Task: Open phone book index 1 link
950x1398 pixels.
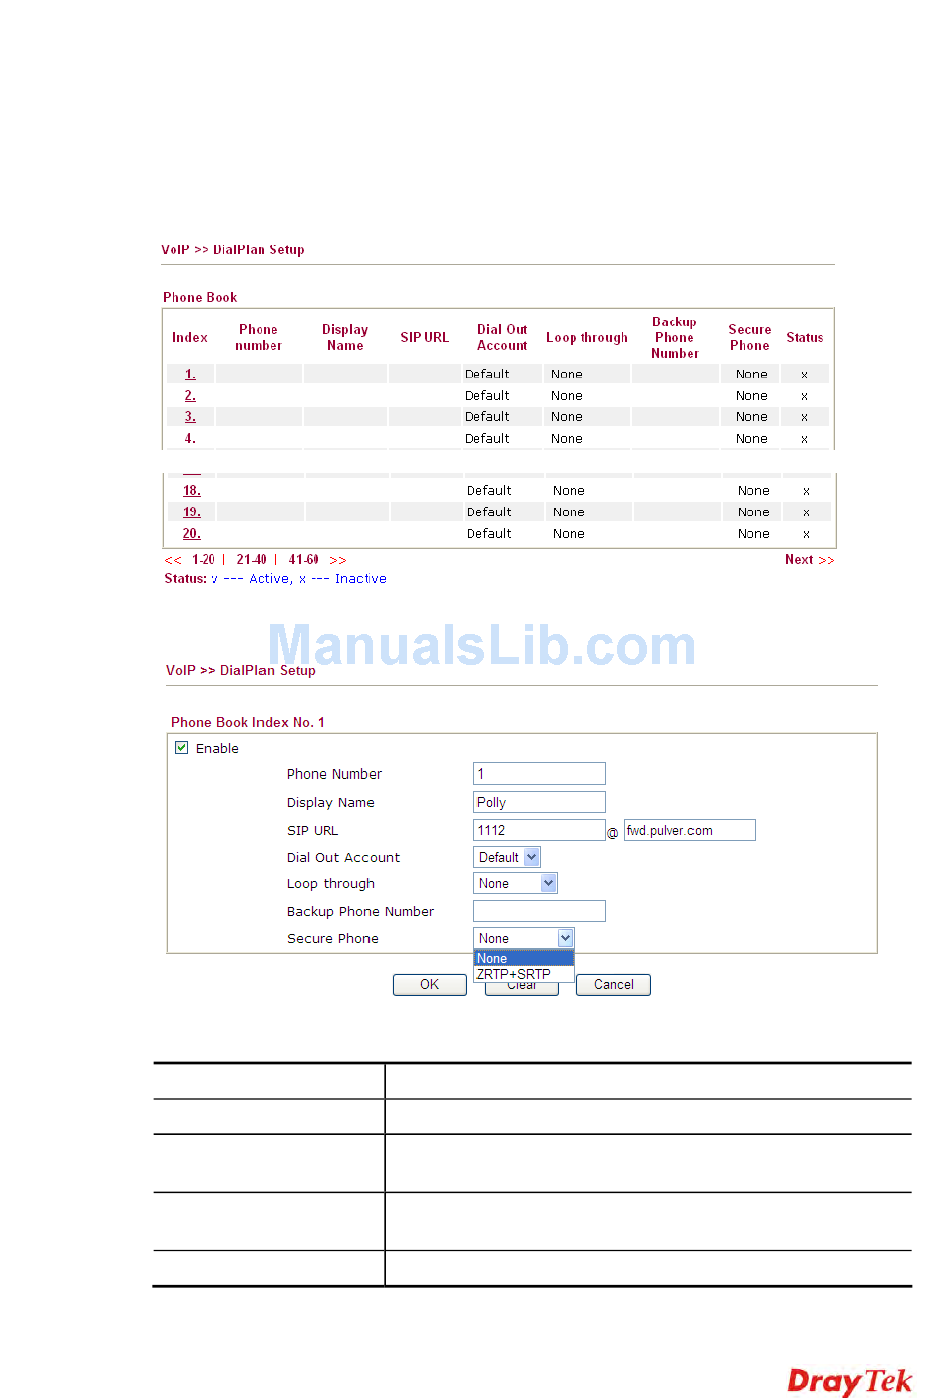Action: (190, 374)
